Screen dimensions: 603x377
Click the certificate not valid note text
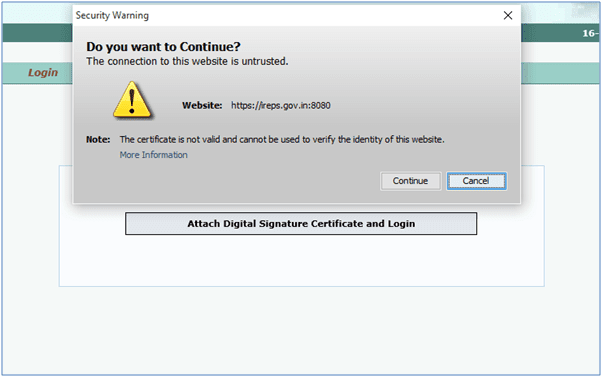[282, 140]
